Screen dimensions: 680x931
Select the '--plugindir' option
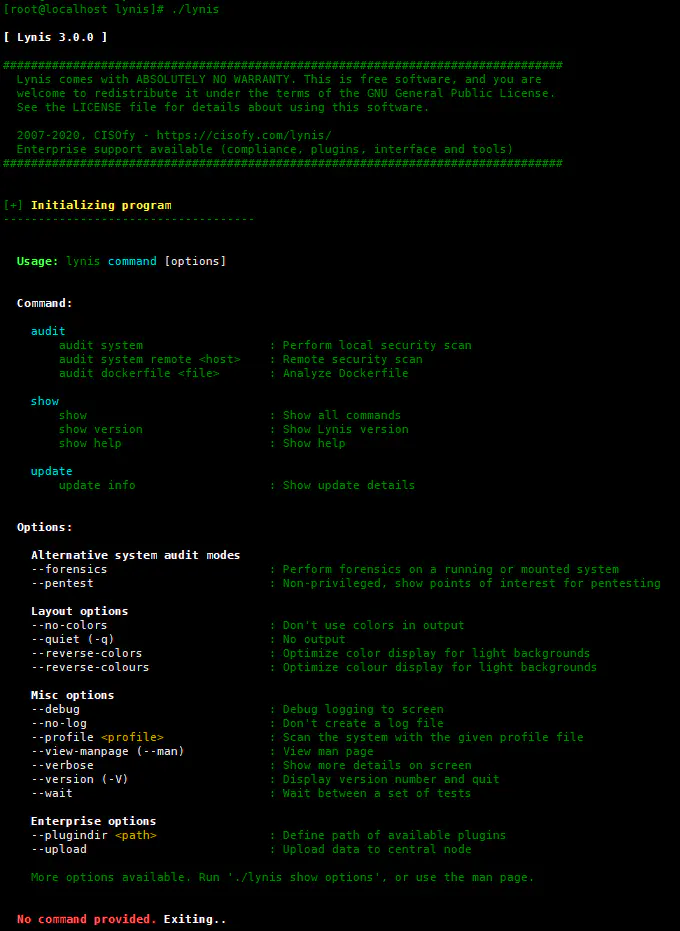(69, 836)
